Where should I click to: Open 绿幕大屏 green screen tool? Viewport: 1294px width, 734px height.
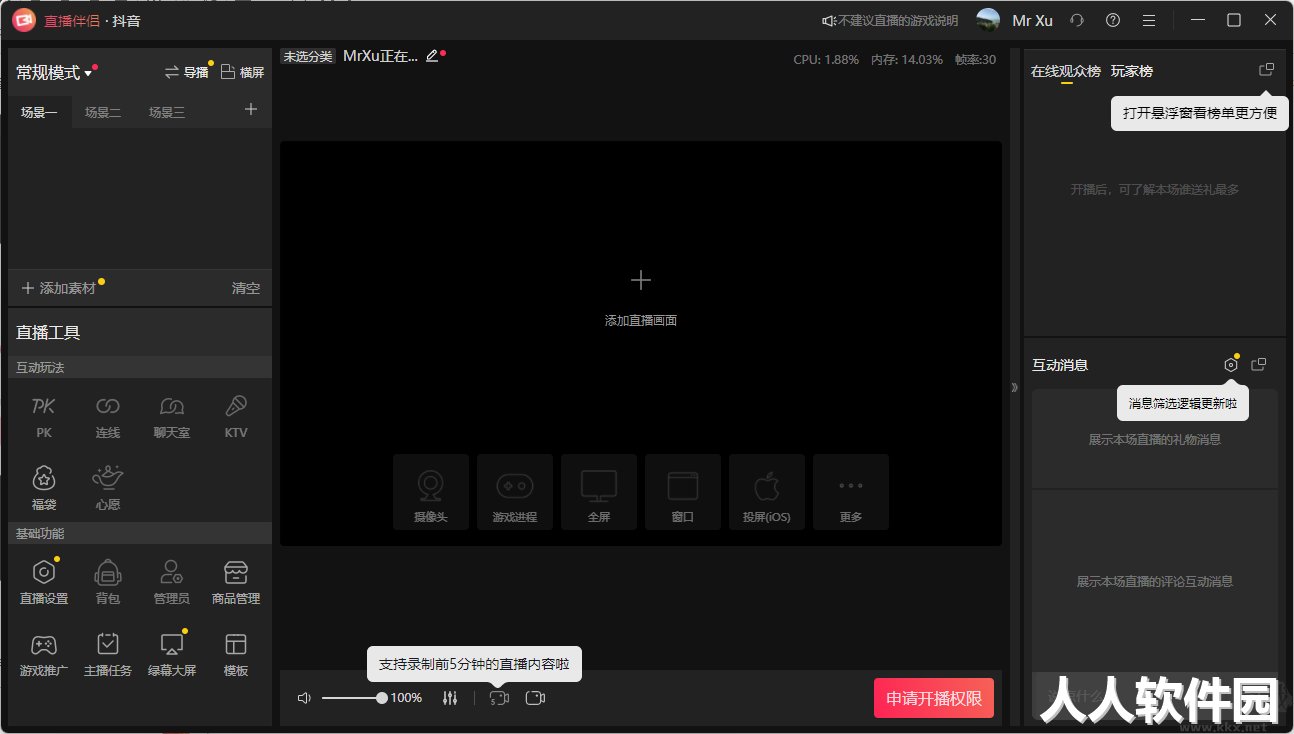(x=172, y=654)
